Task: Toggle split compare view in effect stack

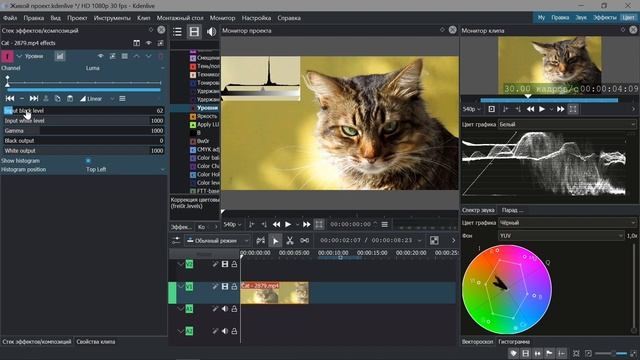Action: [136, 43]
